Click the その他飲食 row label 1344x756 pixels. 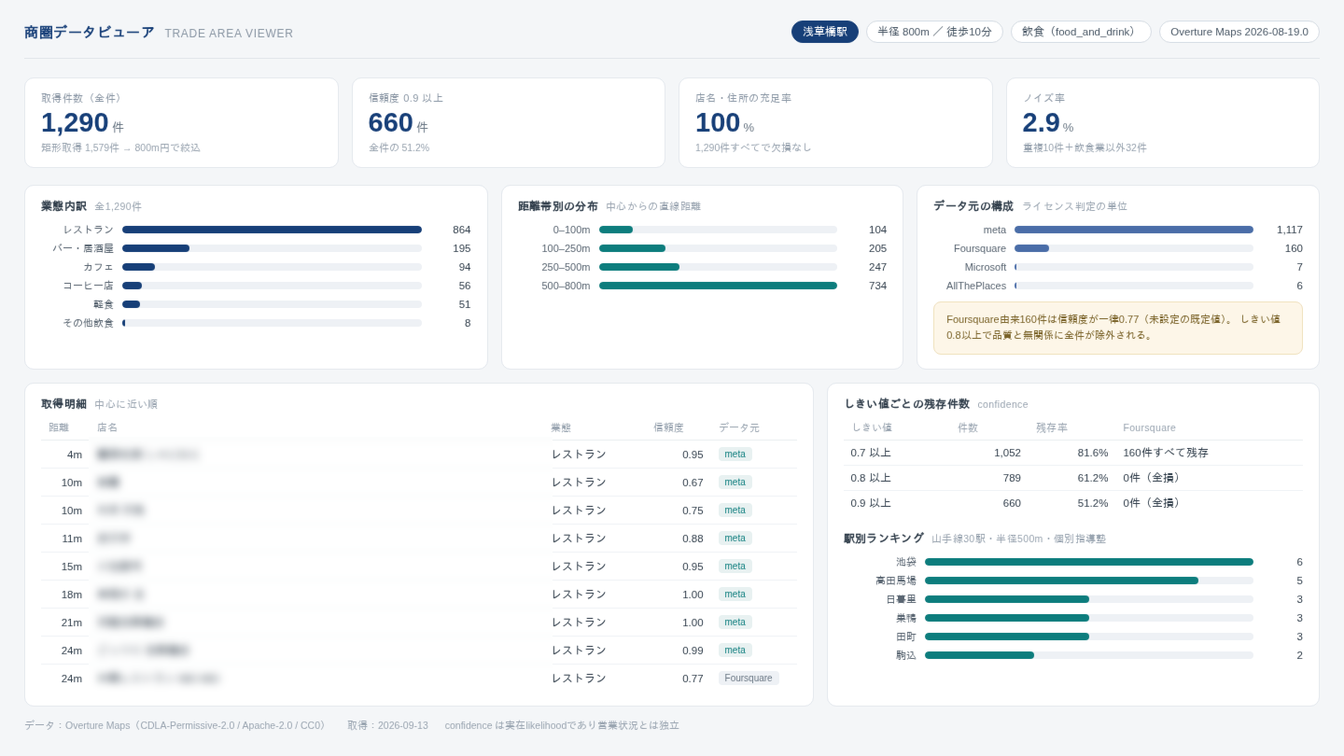(x=88, y=323)
